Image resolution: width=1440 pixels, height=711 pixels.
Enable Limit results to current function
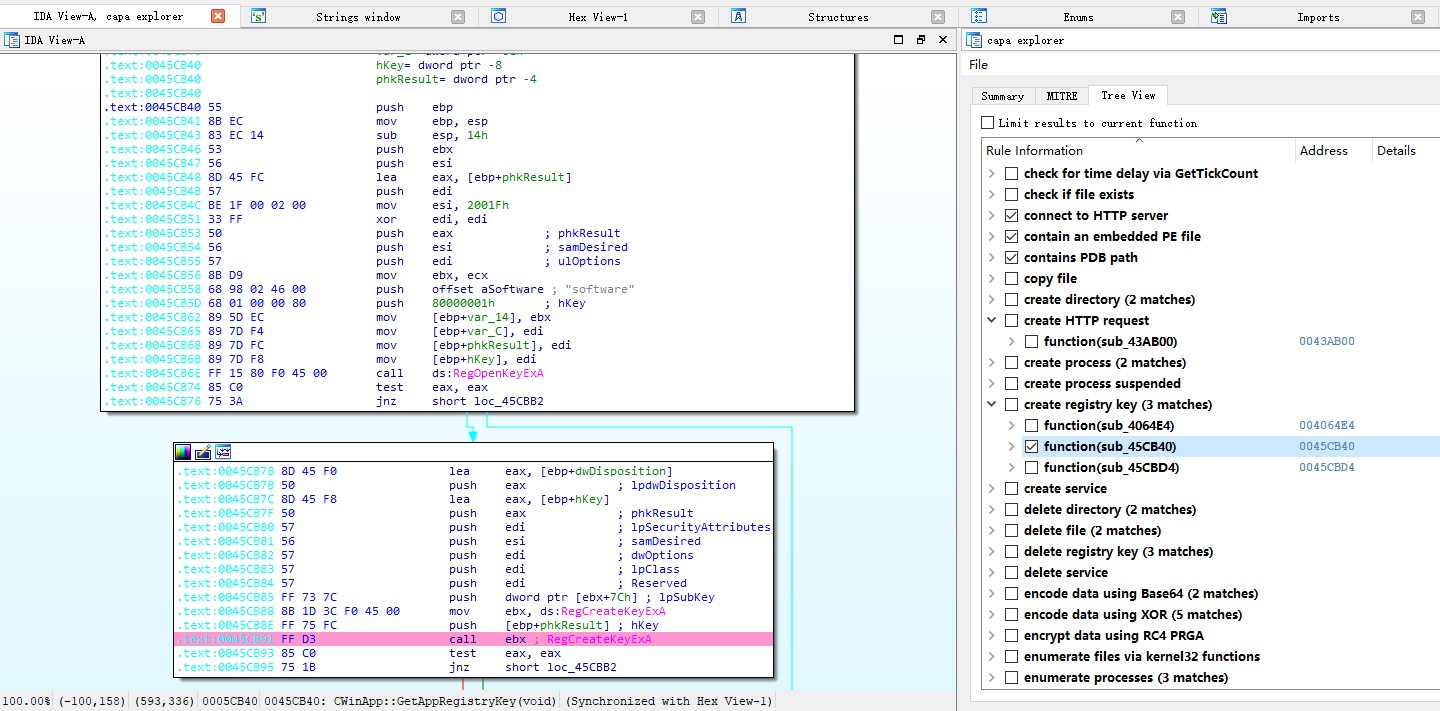coord(988,123)
